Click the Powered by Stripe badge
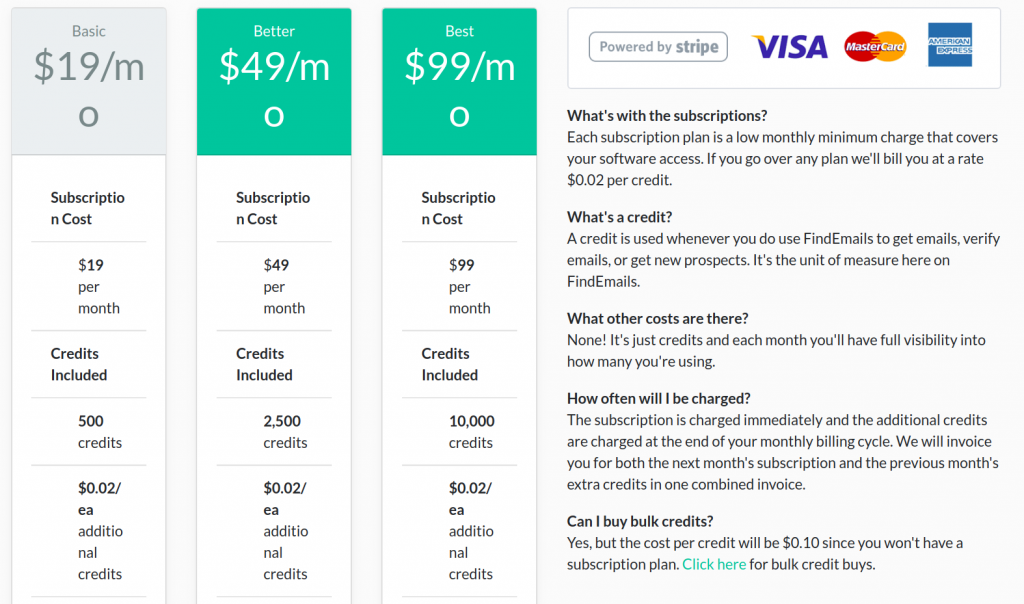1024x604 pixels. point(658,47)
